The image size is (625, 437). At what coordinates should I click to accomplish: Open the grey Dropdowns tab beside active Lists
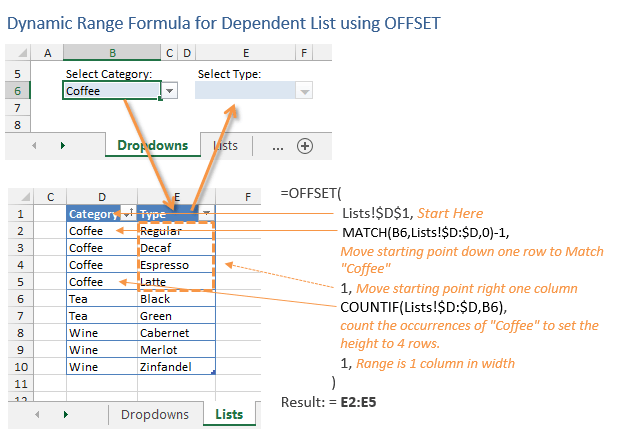pyautogui.click(x=155, y=414)
